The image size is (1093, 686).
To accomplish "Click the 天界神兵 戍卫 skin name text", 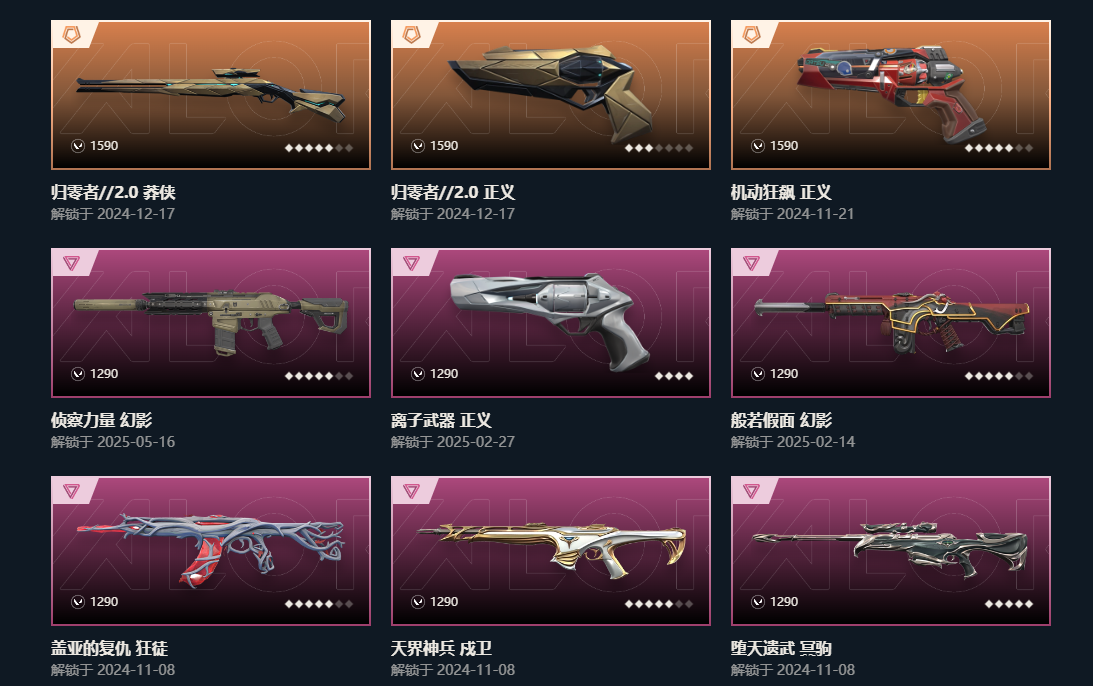I will coord(441,648).
